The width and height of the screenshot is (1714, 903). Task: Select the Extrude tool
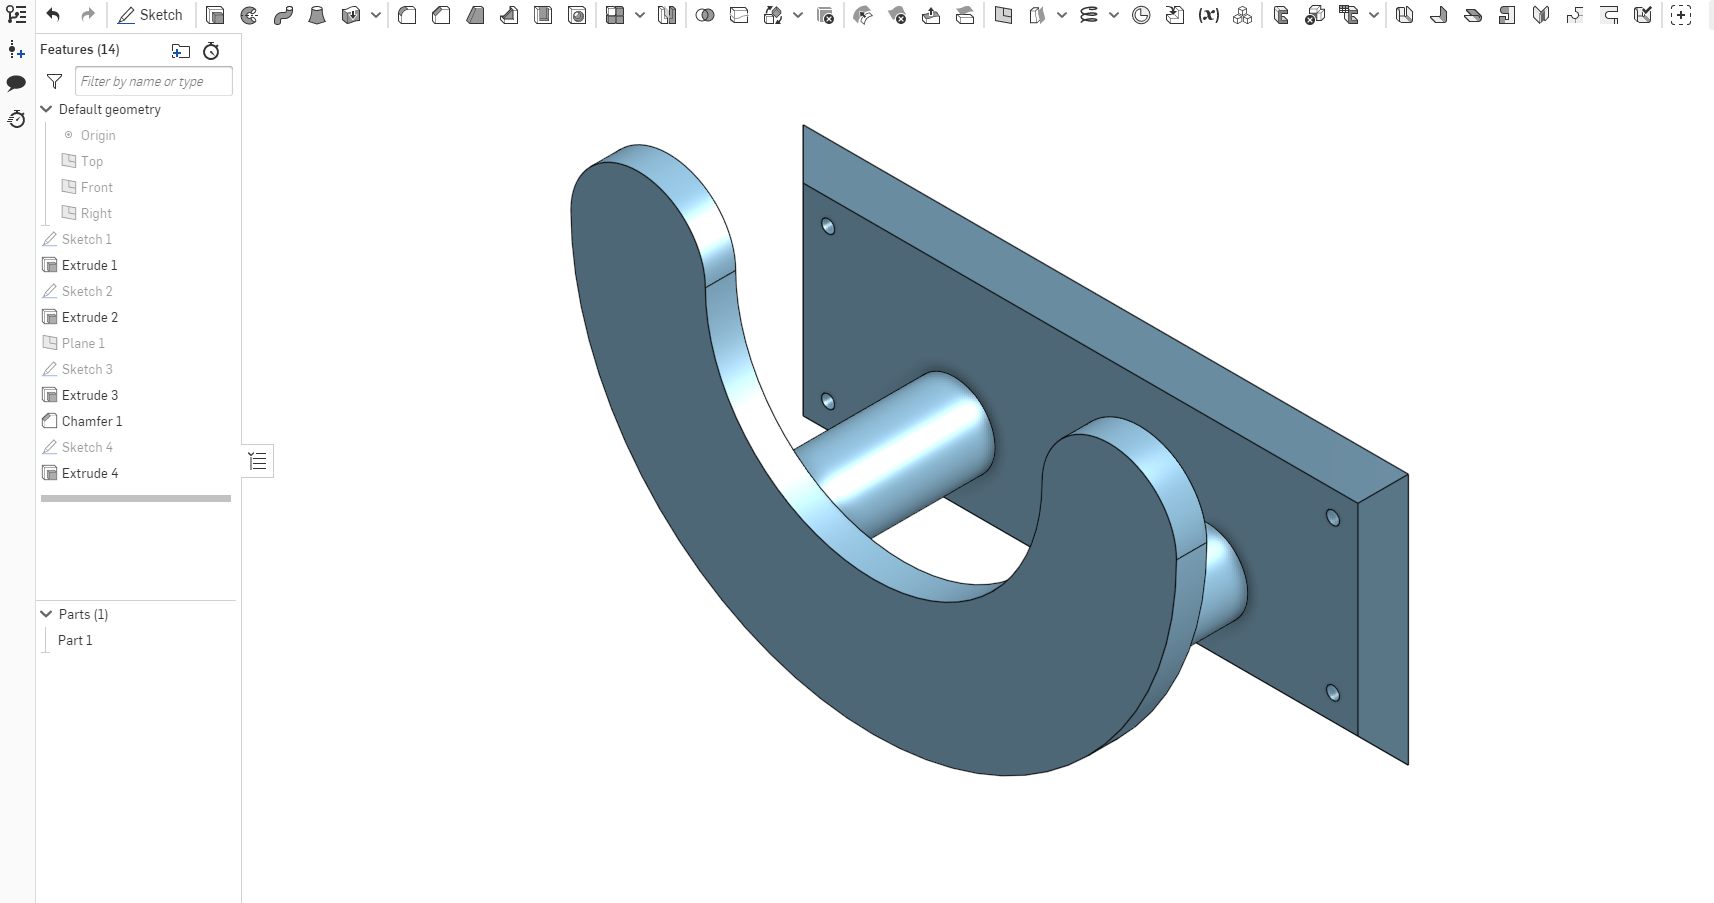214,15
